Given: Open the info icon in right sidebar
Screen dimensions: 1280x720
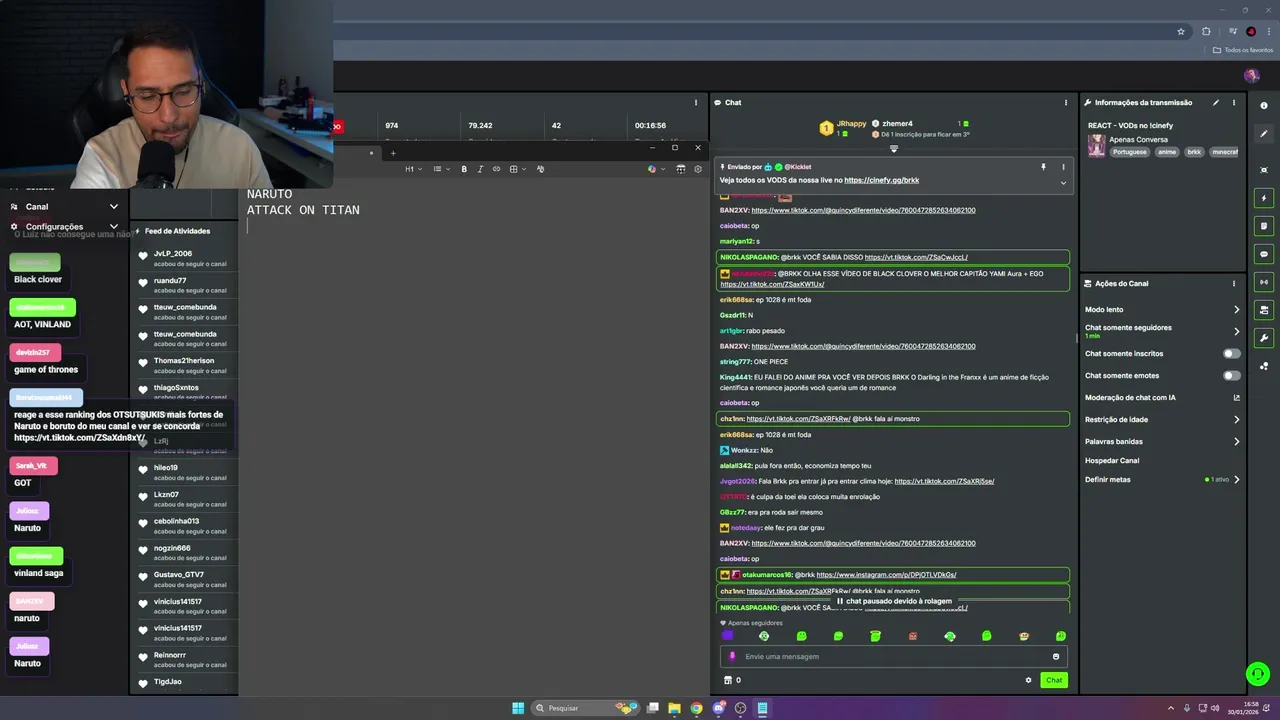Looking at the screenshot, I should (1264, 105).
